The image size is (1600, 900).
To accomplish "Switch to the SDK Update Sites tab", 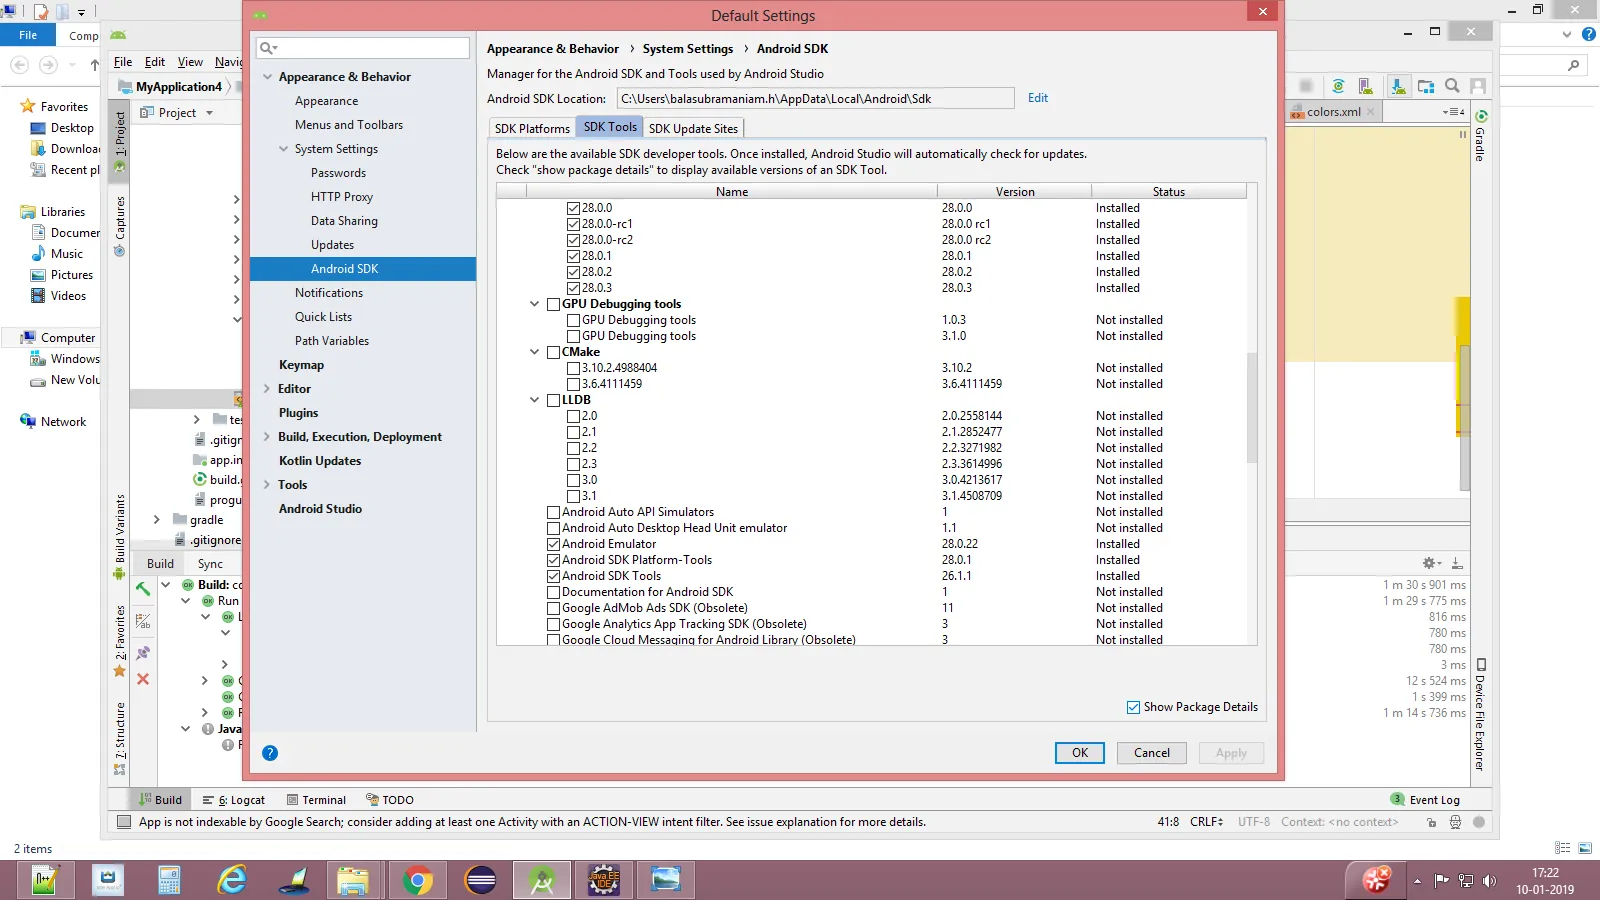I will pos(693,129).
